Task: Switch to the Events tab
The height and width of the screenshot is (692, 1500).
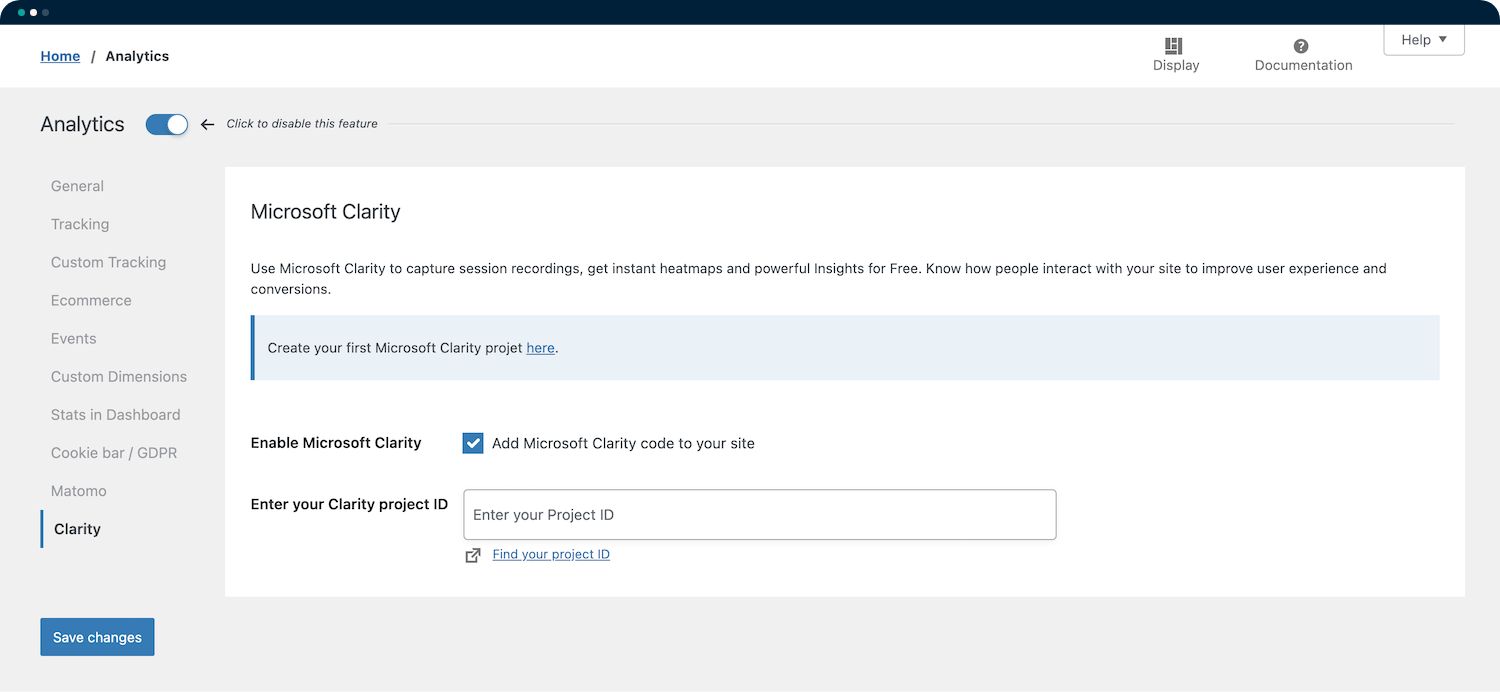Action: [73, 338]
